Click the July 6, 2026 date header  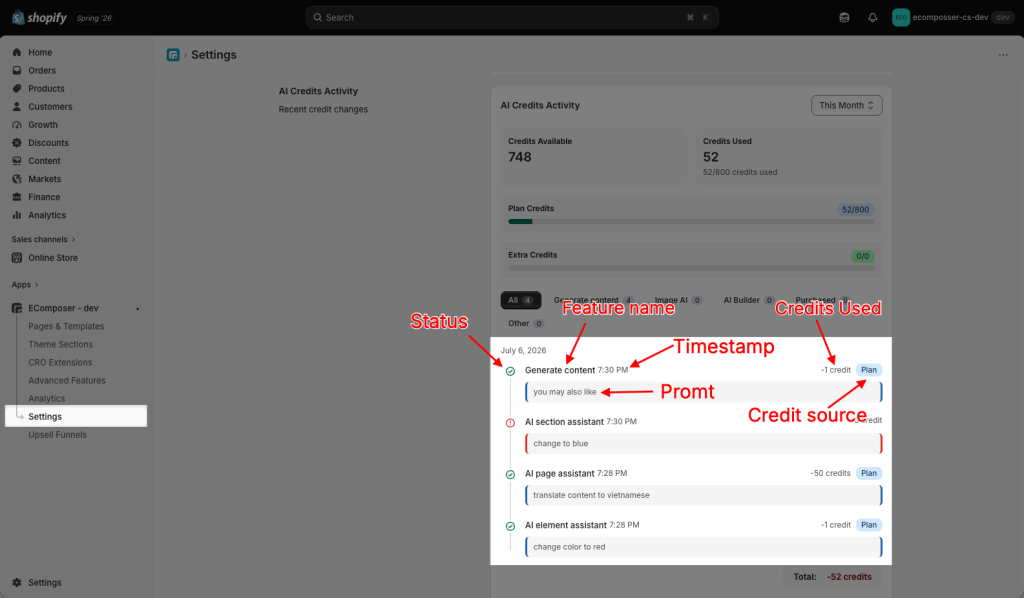pyautogui.click(x=523, y=351)
